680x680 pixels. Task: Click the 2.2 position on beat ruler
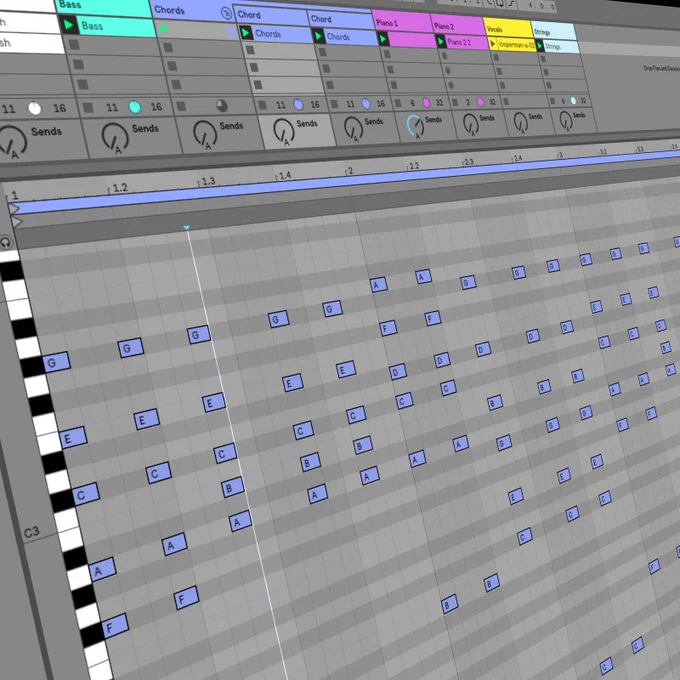[x=414, y=166]
